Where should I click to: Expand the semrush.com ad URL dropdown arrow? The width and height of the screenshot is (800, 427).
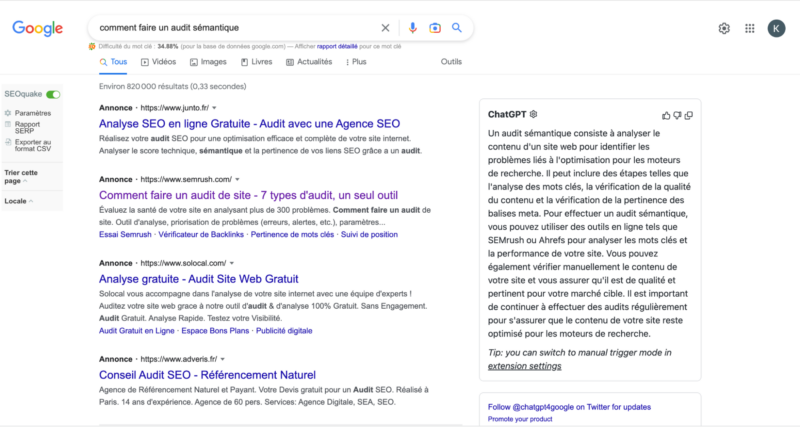pos(237,180)
